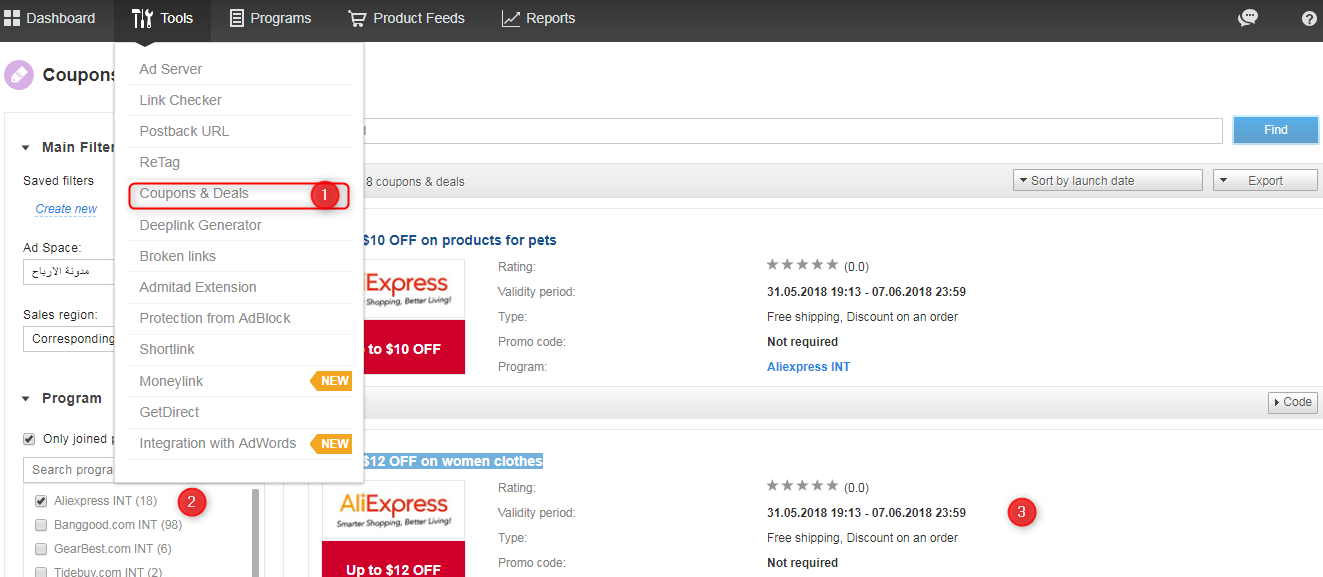
Task: Uncheck the Aliexpress INT checkbox
Action: tap(41, 501)
